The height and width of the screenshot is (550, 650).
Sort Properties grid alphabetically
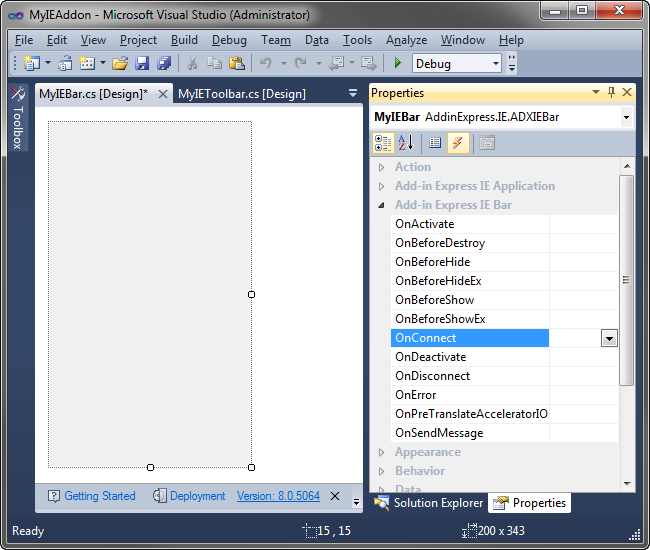pyautogui.click(x=406, y=143)
